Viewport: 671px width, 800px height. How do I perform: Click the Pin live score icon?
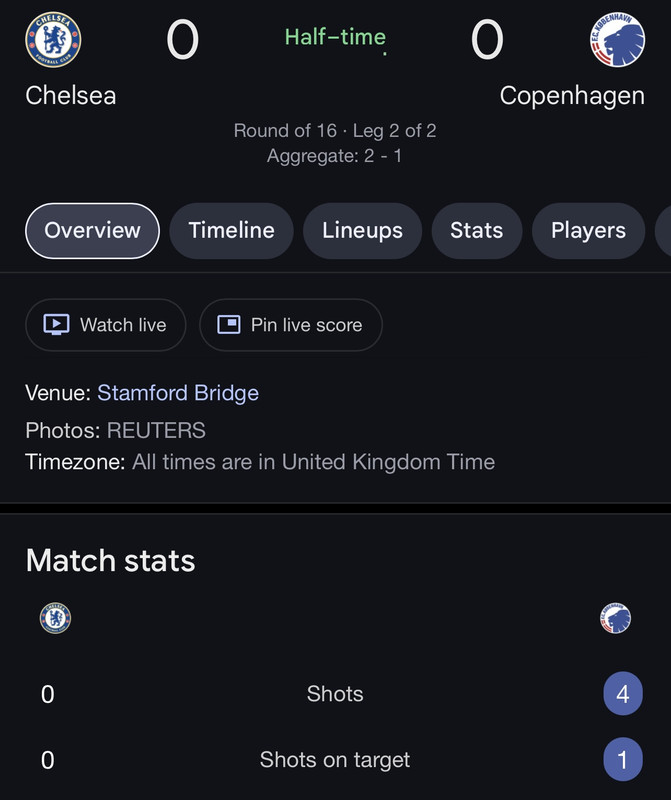[x=229, y=325]
